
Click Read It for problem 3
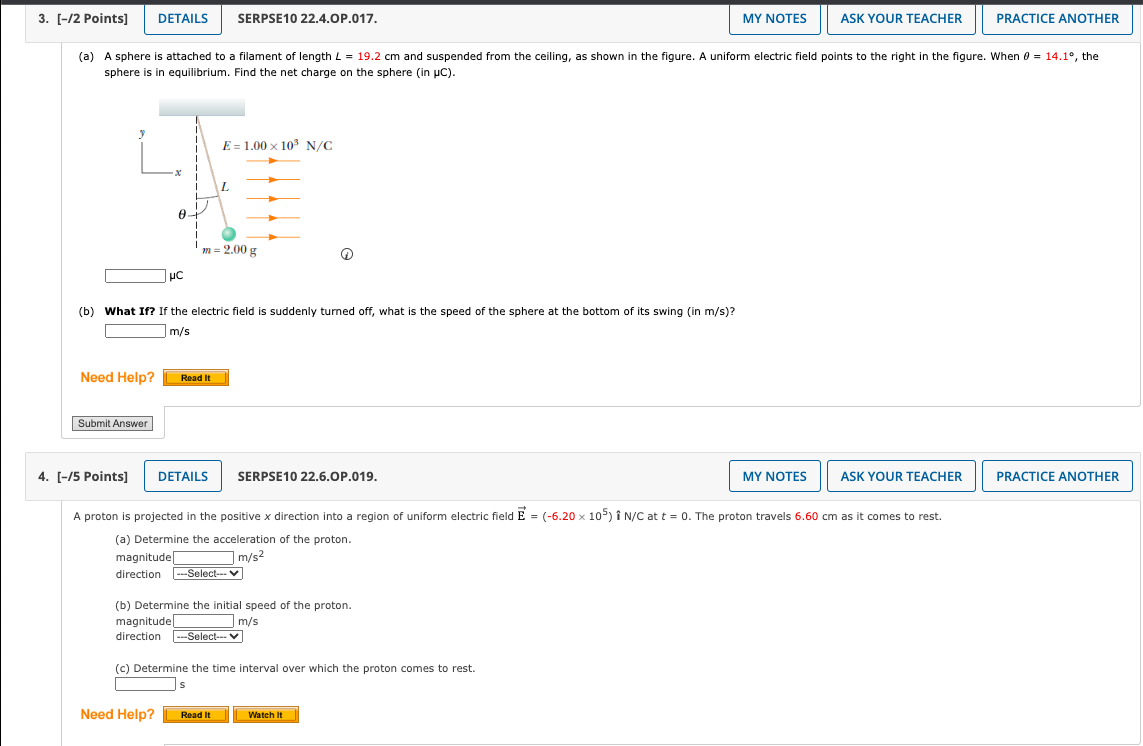tap(196, 377)
